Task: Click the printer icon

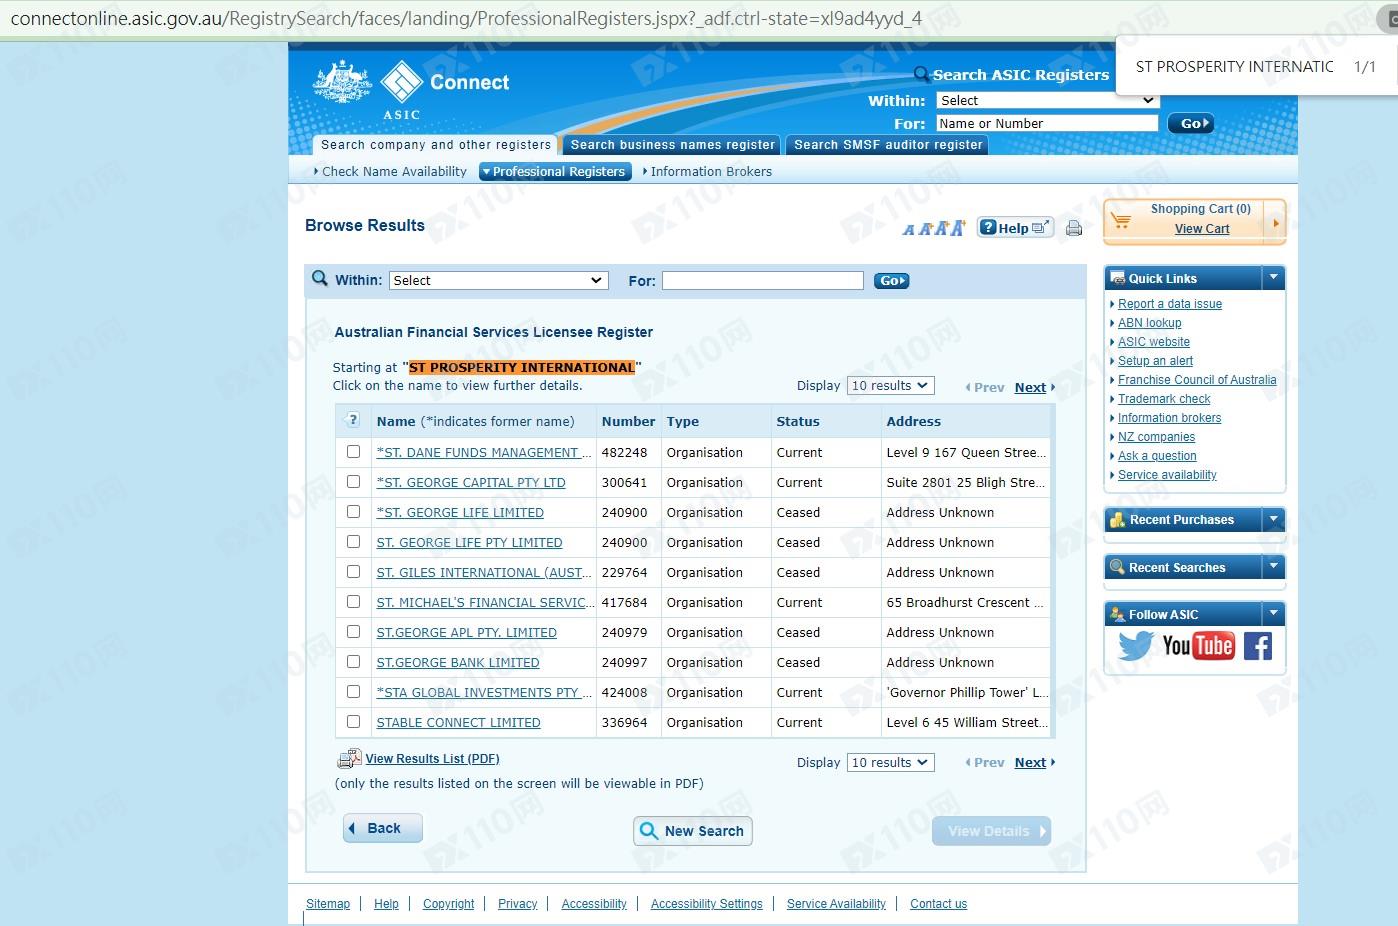Action: click(x=1074, y=228)
